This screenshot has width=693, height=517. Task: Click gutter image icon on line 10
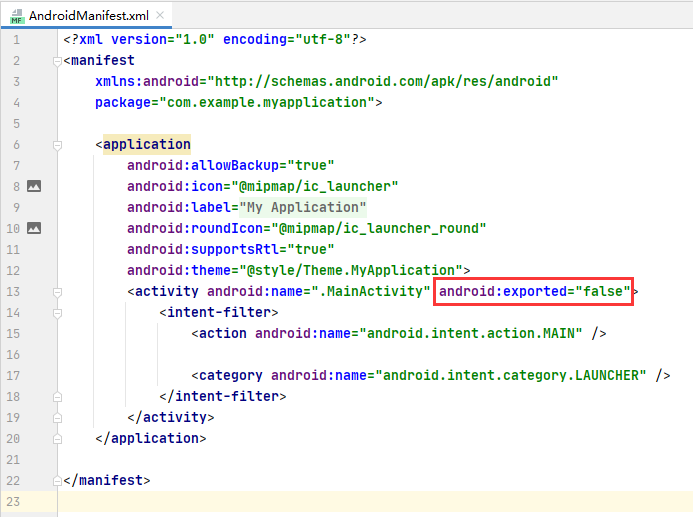coord(34,228)
